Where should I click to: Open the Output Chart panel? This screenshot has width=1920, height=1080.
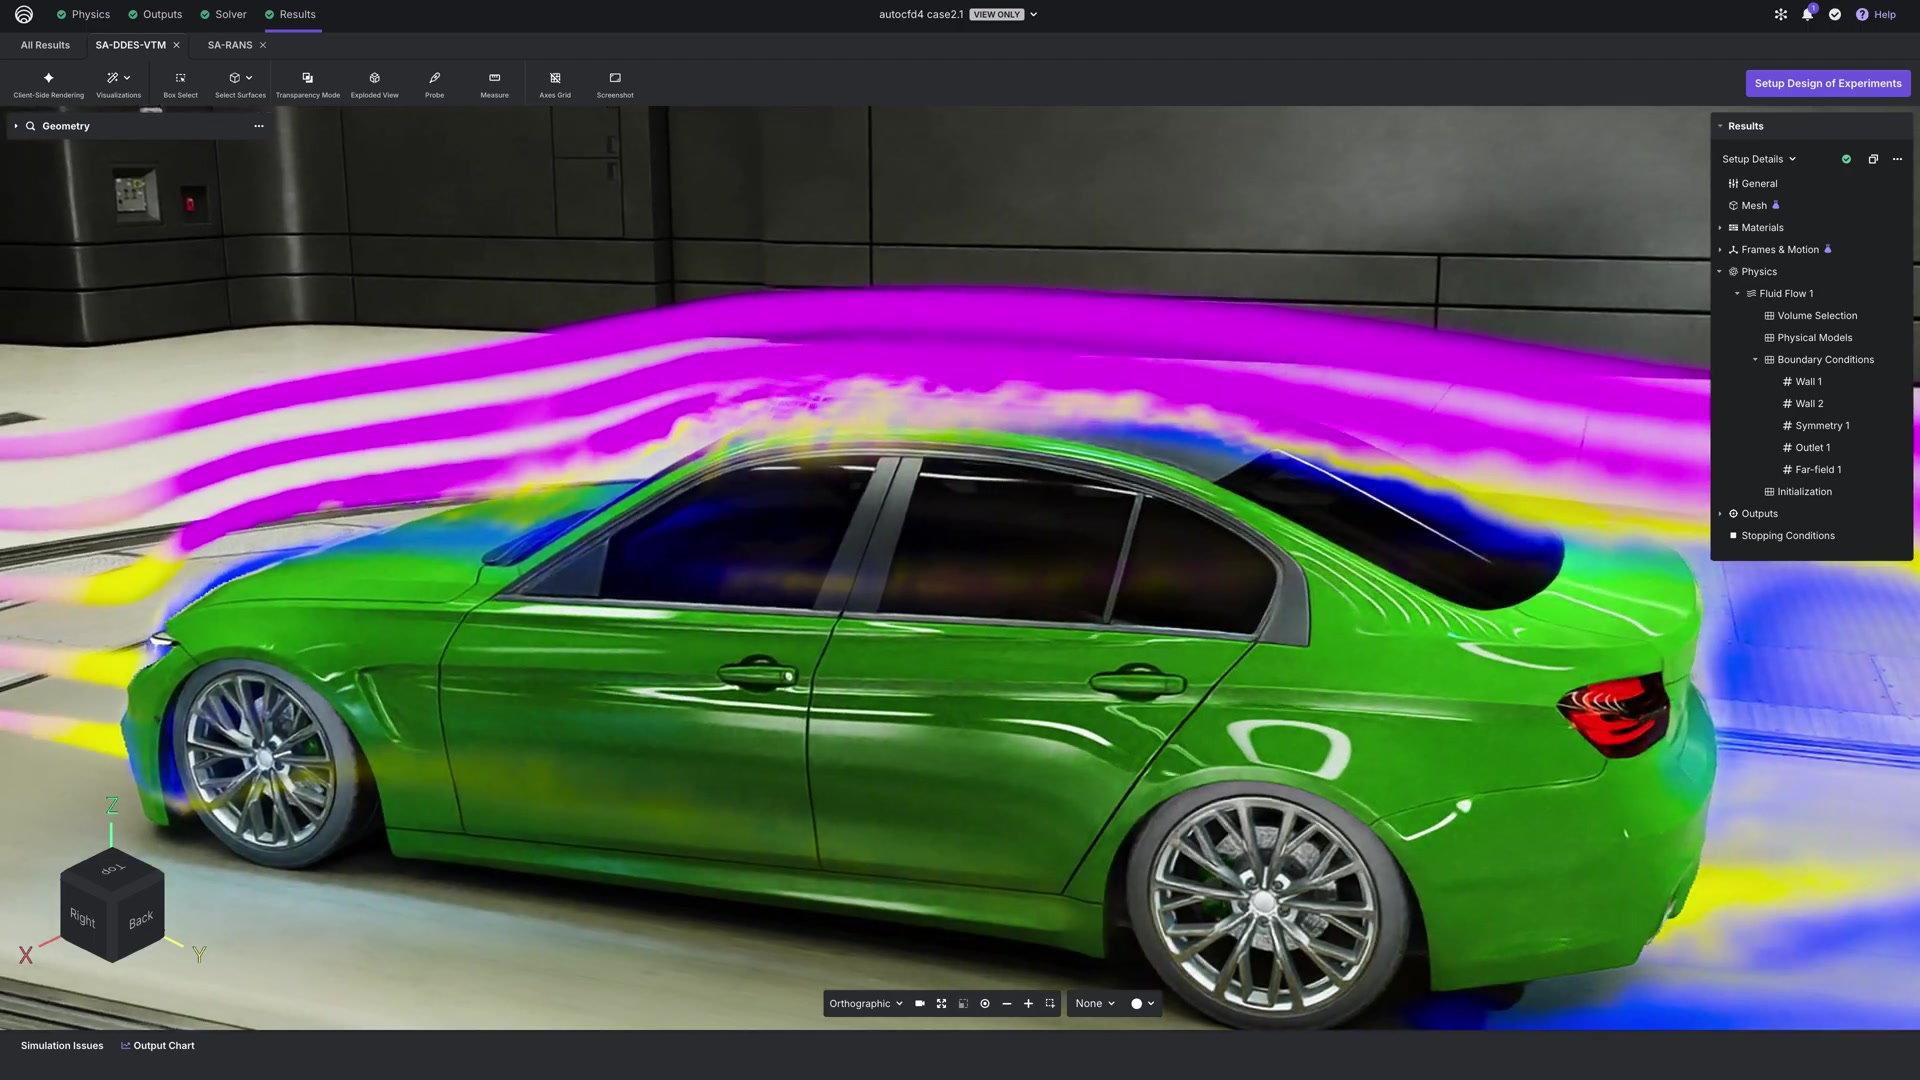[158, 1046]
